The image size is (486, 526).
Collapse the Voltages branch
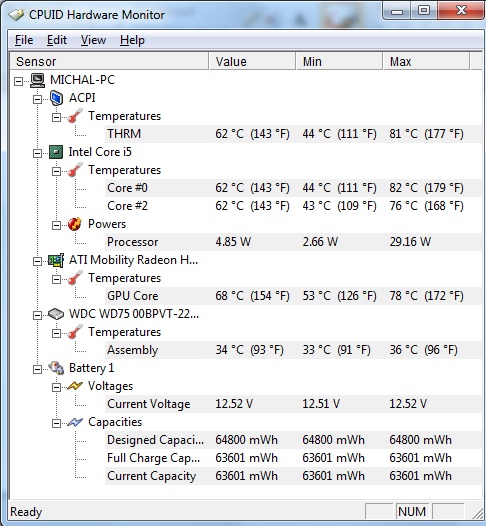click(56, 387)
